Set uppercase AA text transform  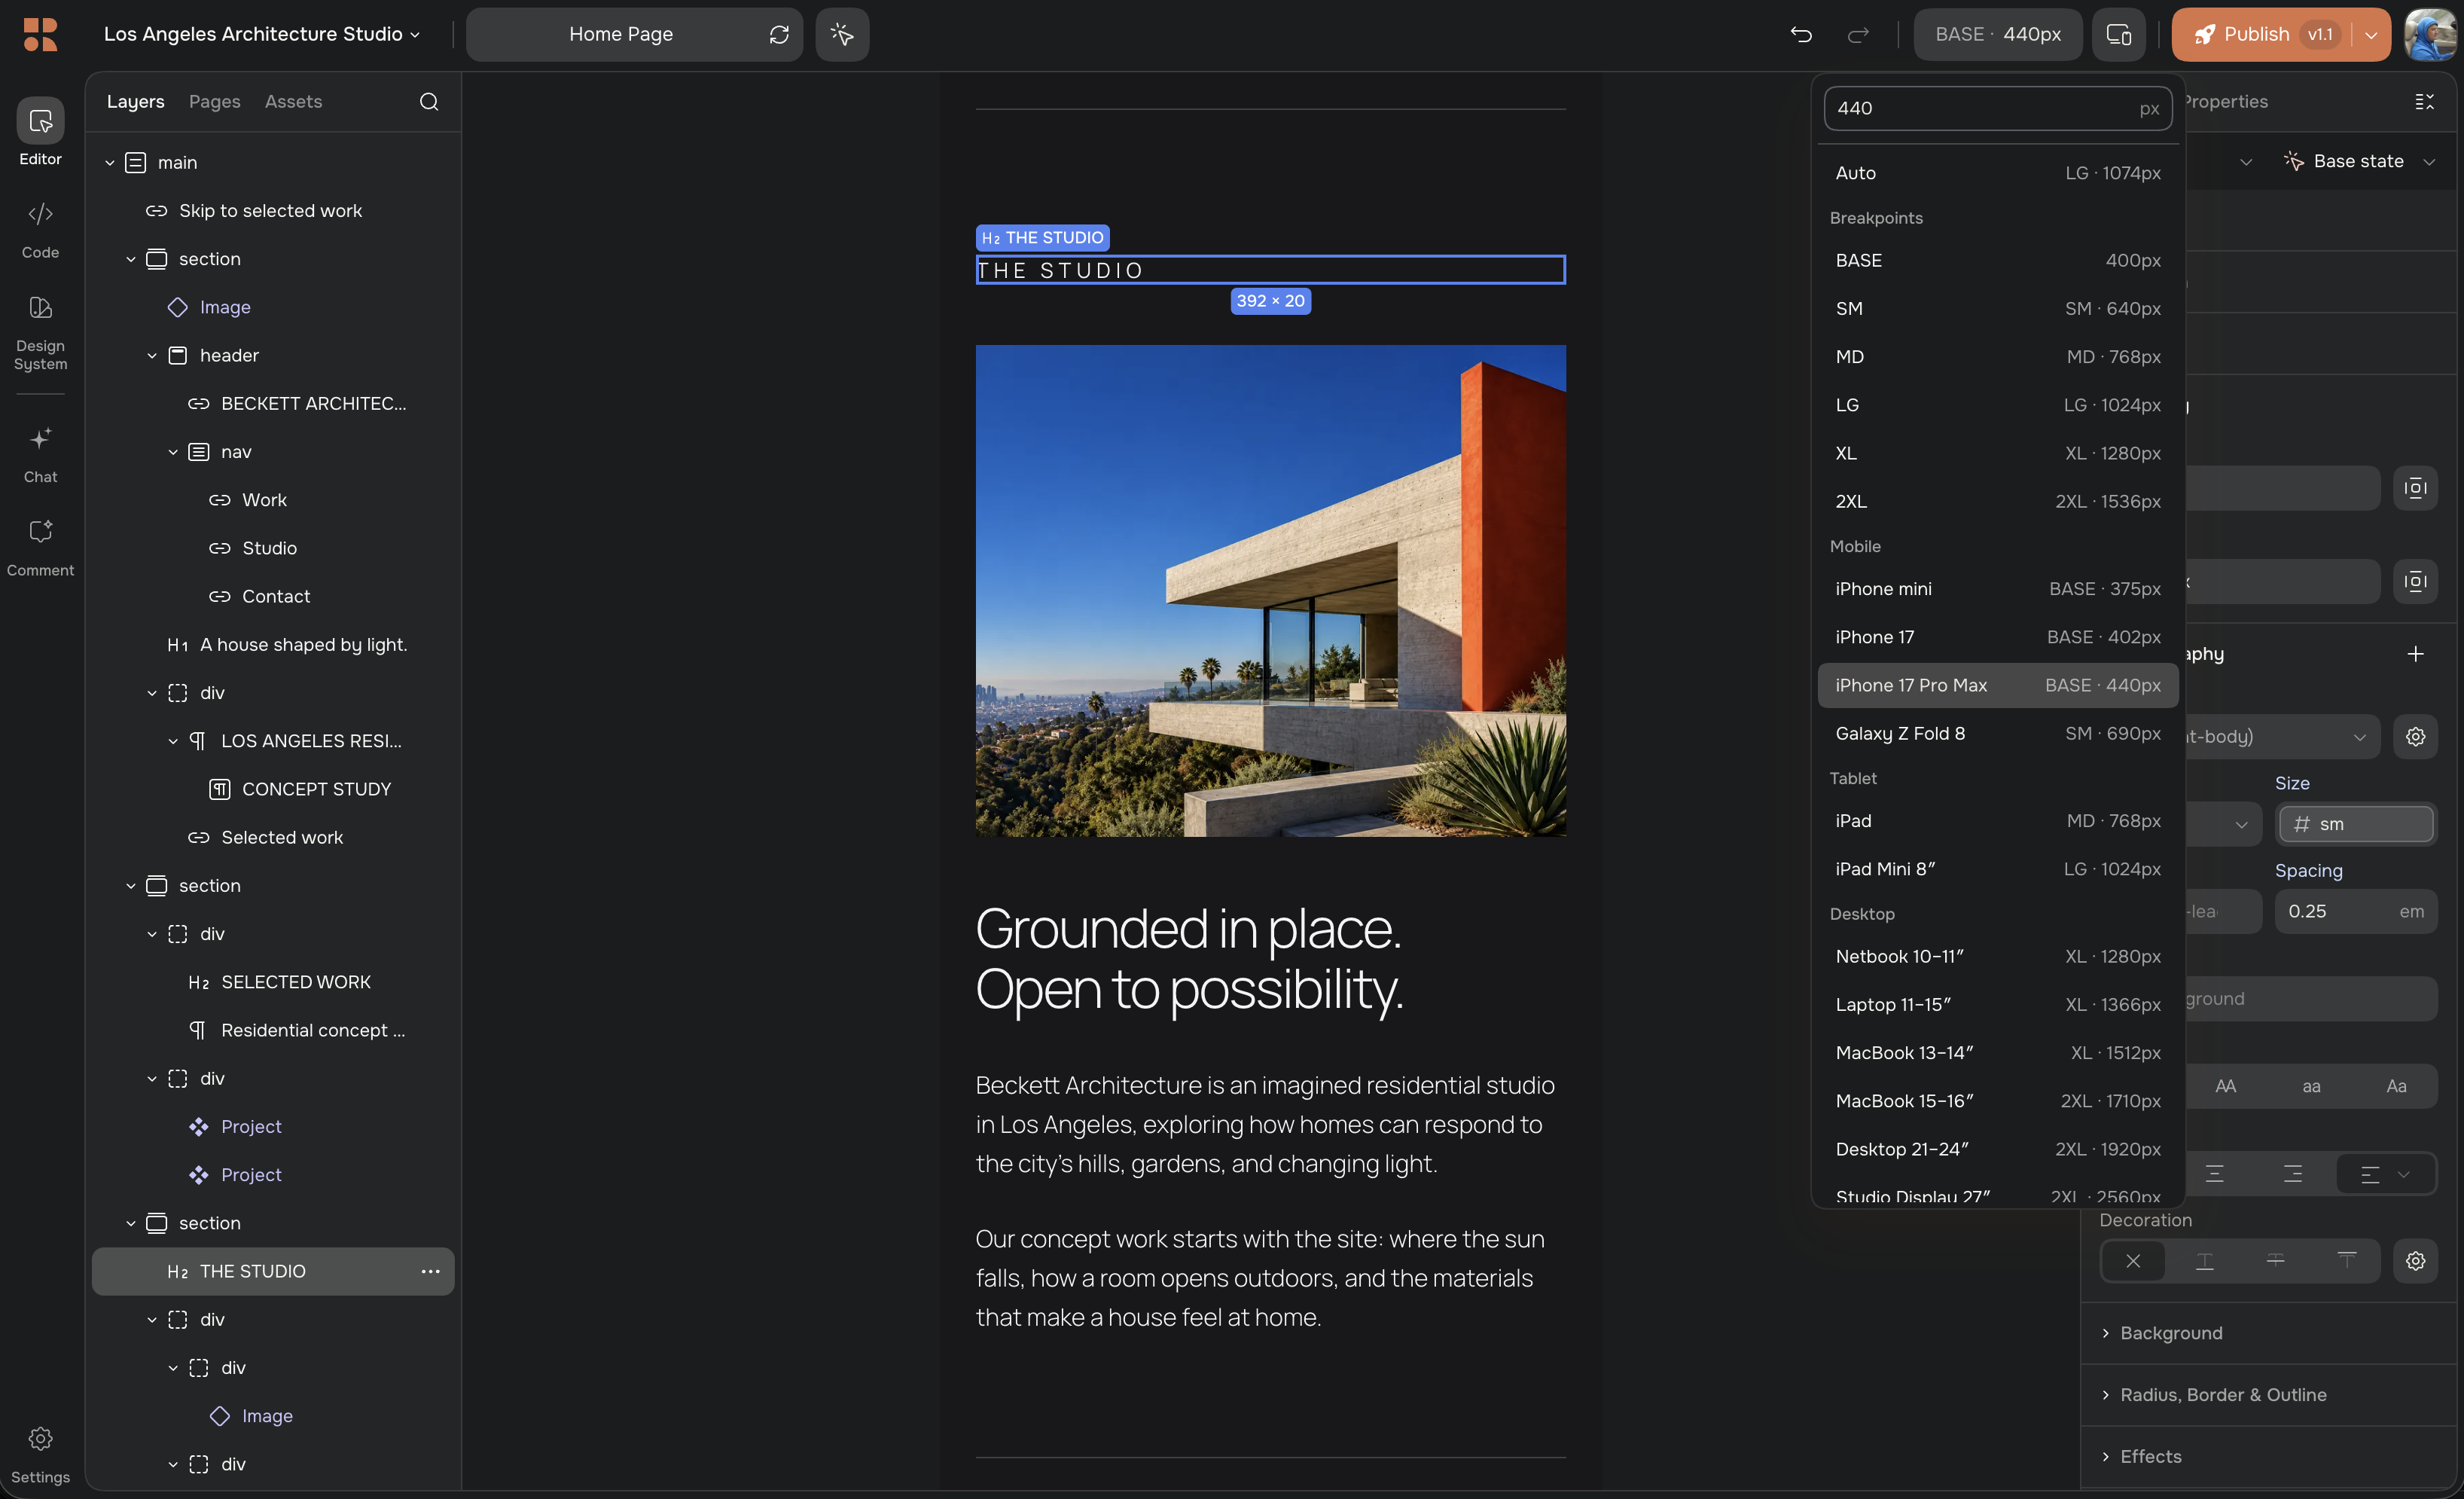[2225, 1086]
